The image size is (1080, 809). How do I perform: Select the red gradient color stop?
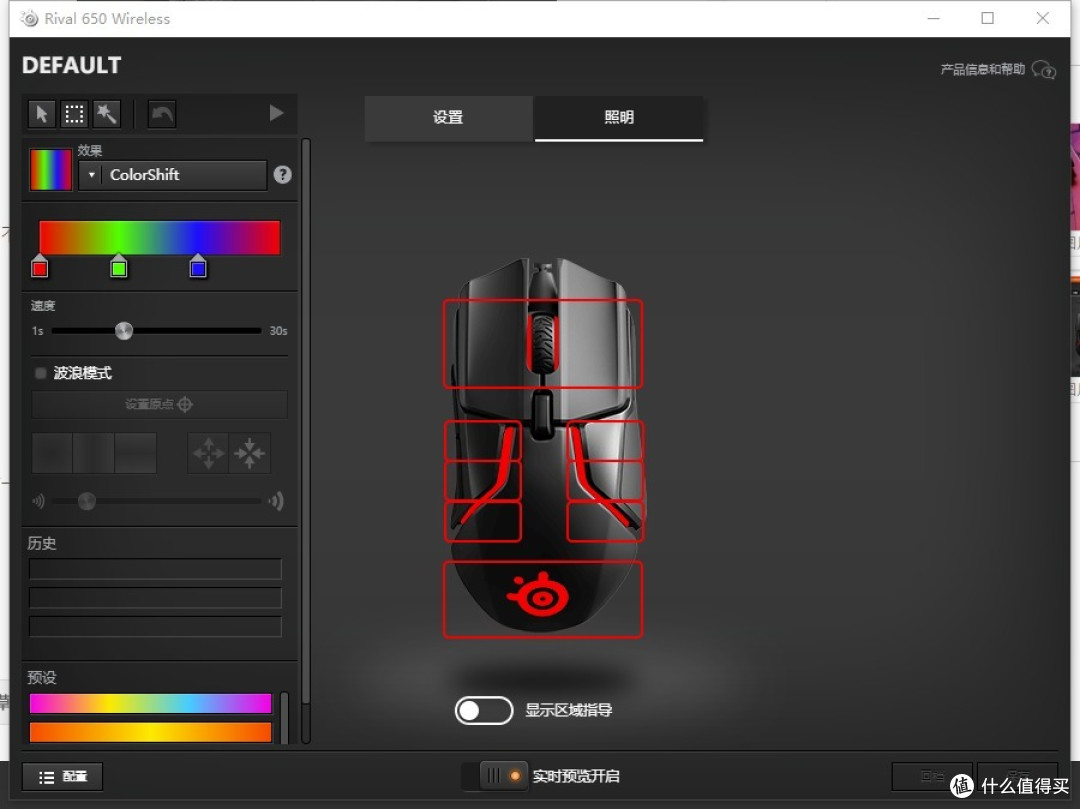[40, 267]
